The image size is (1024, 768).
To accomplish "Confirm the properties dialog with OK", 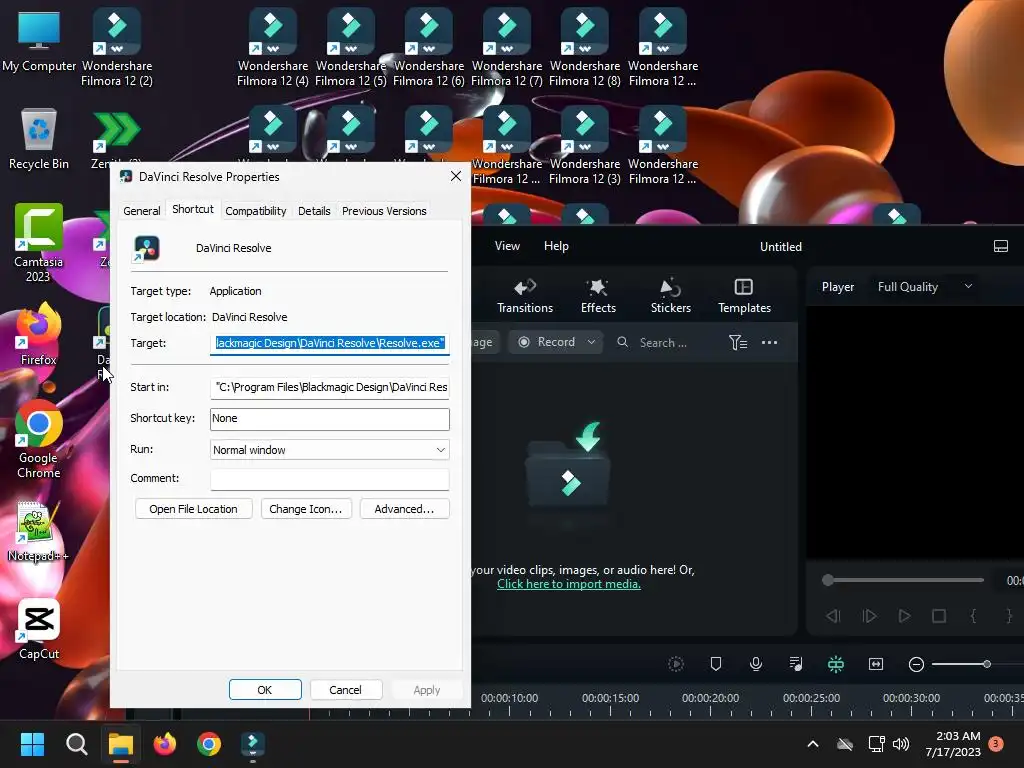I will click(x=265, y=690).
